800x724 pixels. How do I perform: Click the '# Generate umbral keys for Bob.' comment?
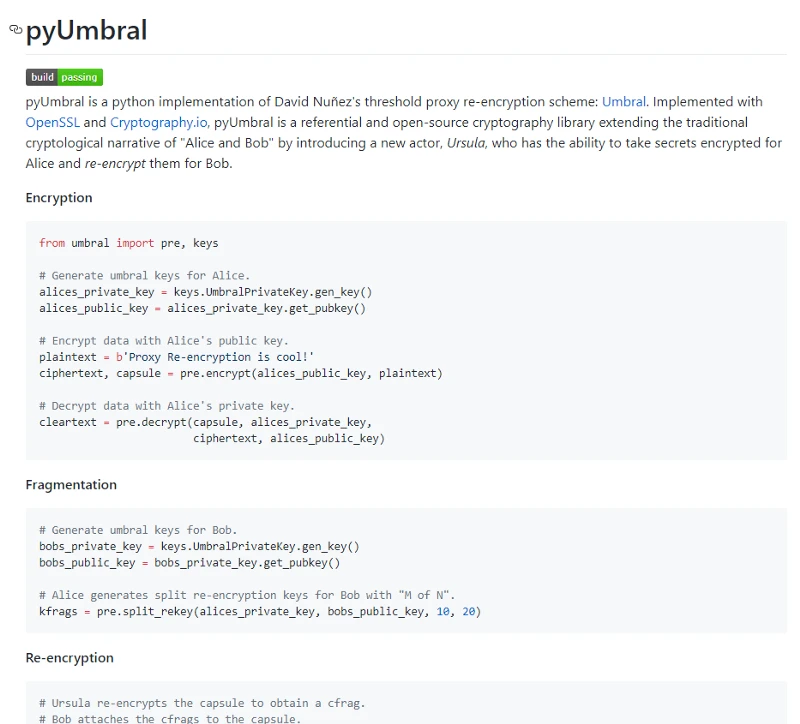coord(138,530)
